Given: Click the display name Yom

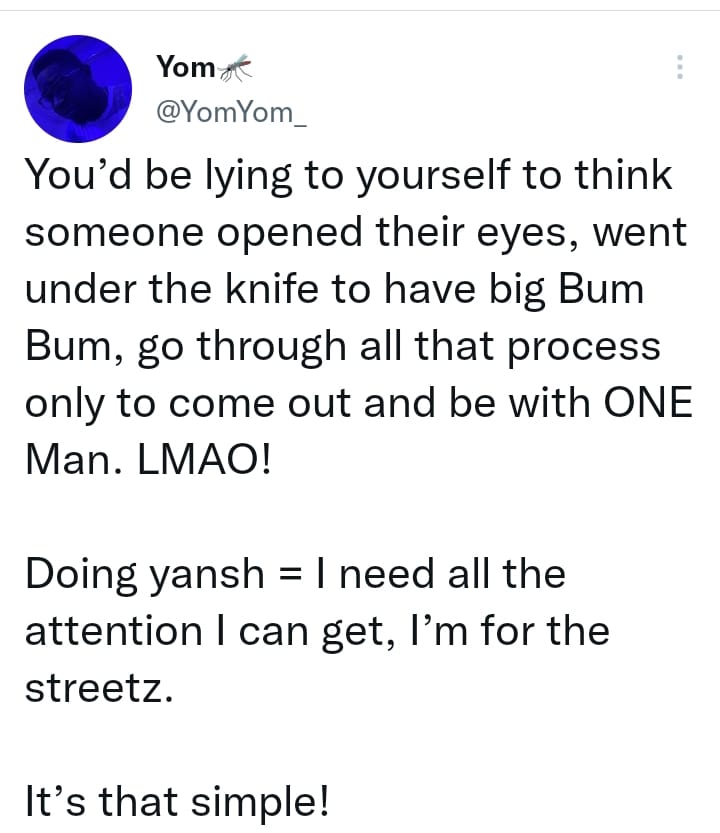Looking at the screenshot, I should pyautogui.click(x=185, y=67).
